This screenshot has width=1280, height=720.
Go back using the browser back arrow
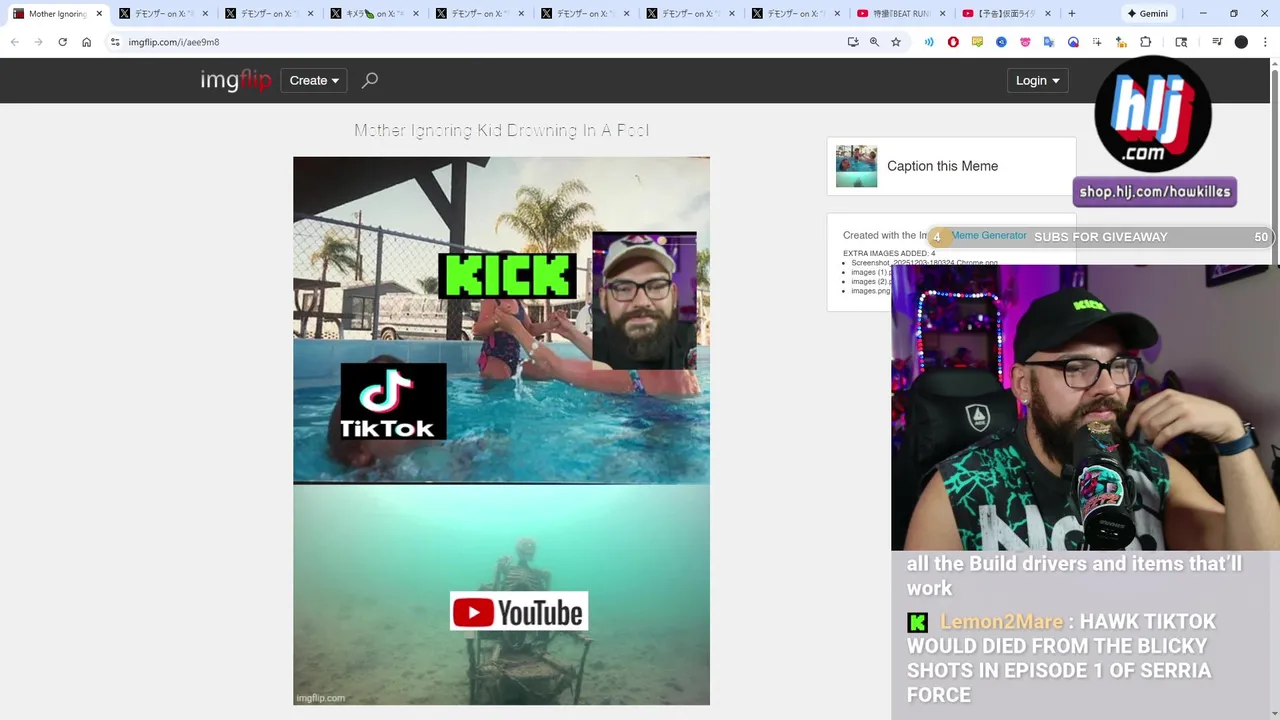pyautogui.click(x=15, y=42)
